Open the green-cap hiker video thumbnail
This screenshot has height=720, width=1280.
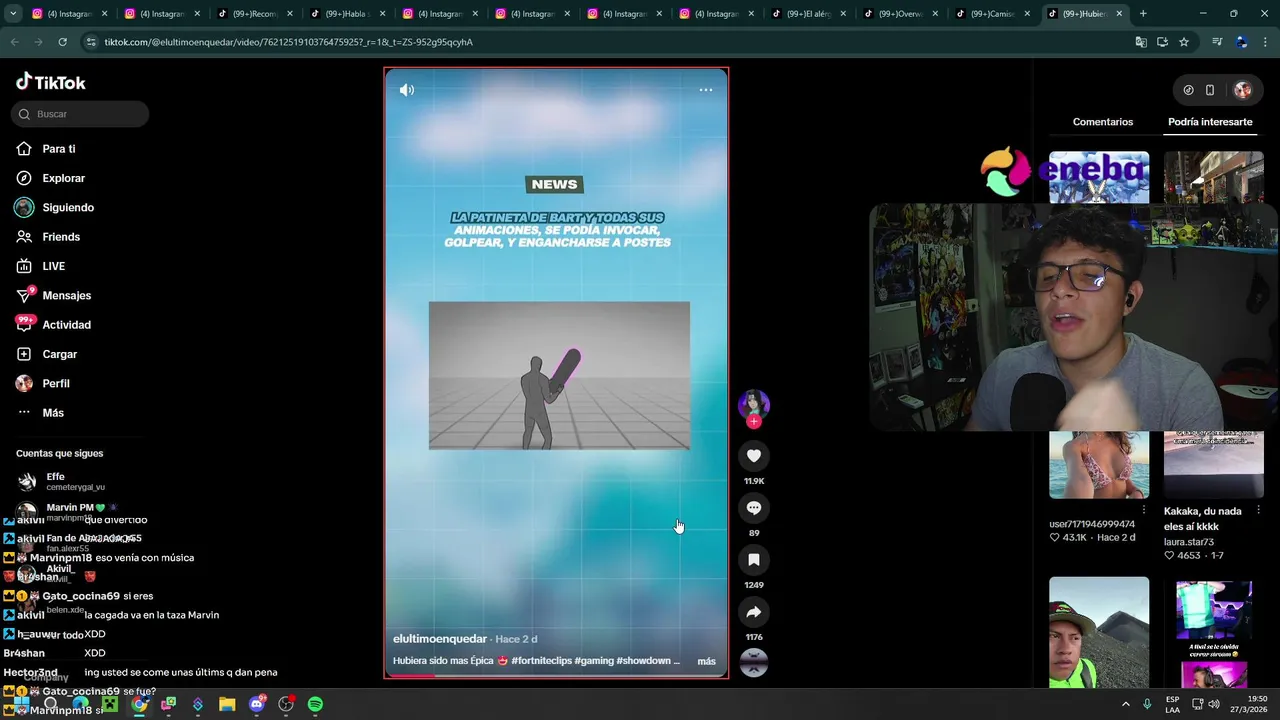pos(1099,632)
